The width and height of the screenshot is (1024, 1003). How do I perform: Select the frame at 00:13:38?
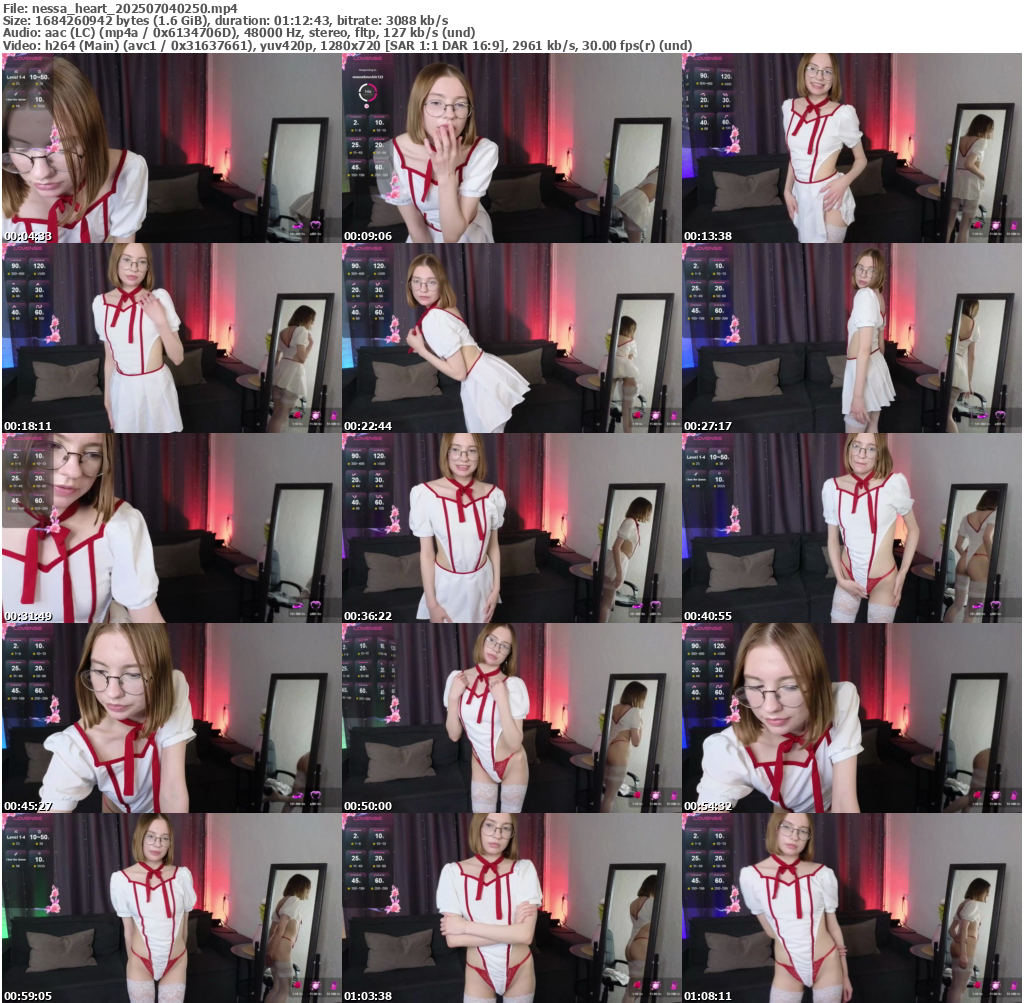click(852, 148)
